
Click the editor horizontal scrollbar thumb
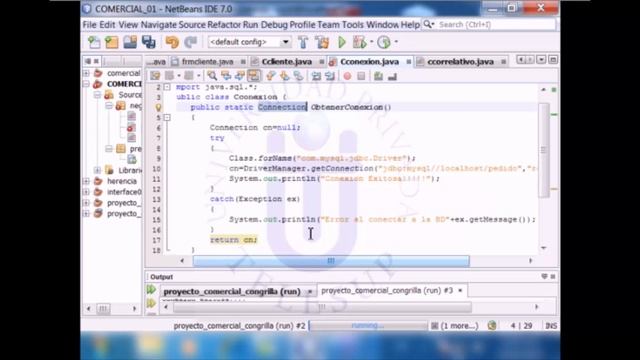point(331,261)
